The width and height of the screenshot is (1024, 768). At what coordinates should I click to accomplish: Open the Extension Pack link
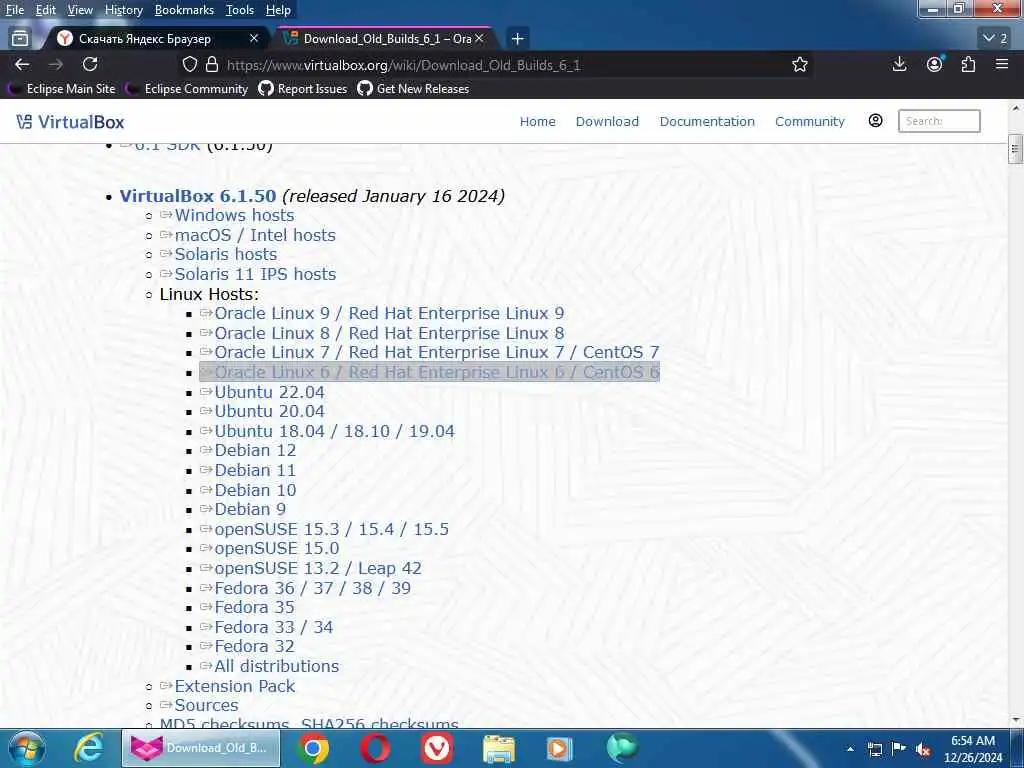pyautogui.click(x=235, y=686)
